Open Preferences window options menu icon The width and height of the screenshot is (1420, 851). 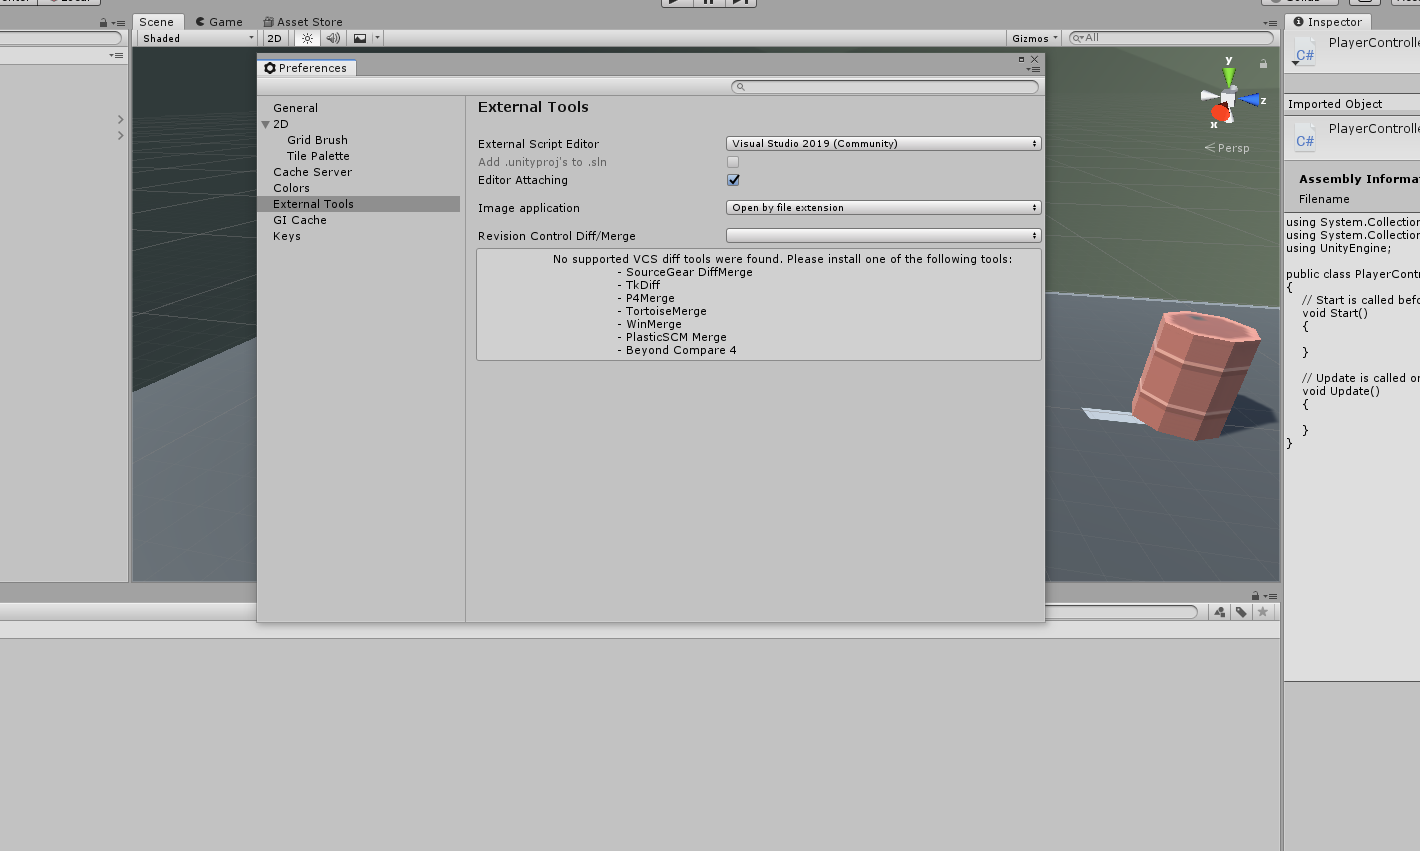1034,69
